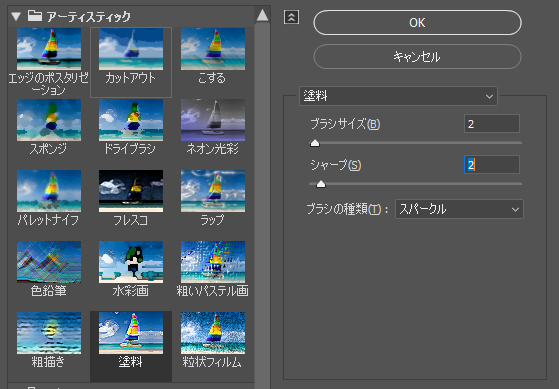
Task: Click the selected 塗料 filter thumbnail
Action: tap(131, 333)
